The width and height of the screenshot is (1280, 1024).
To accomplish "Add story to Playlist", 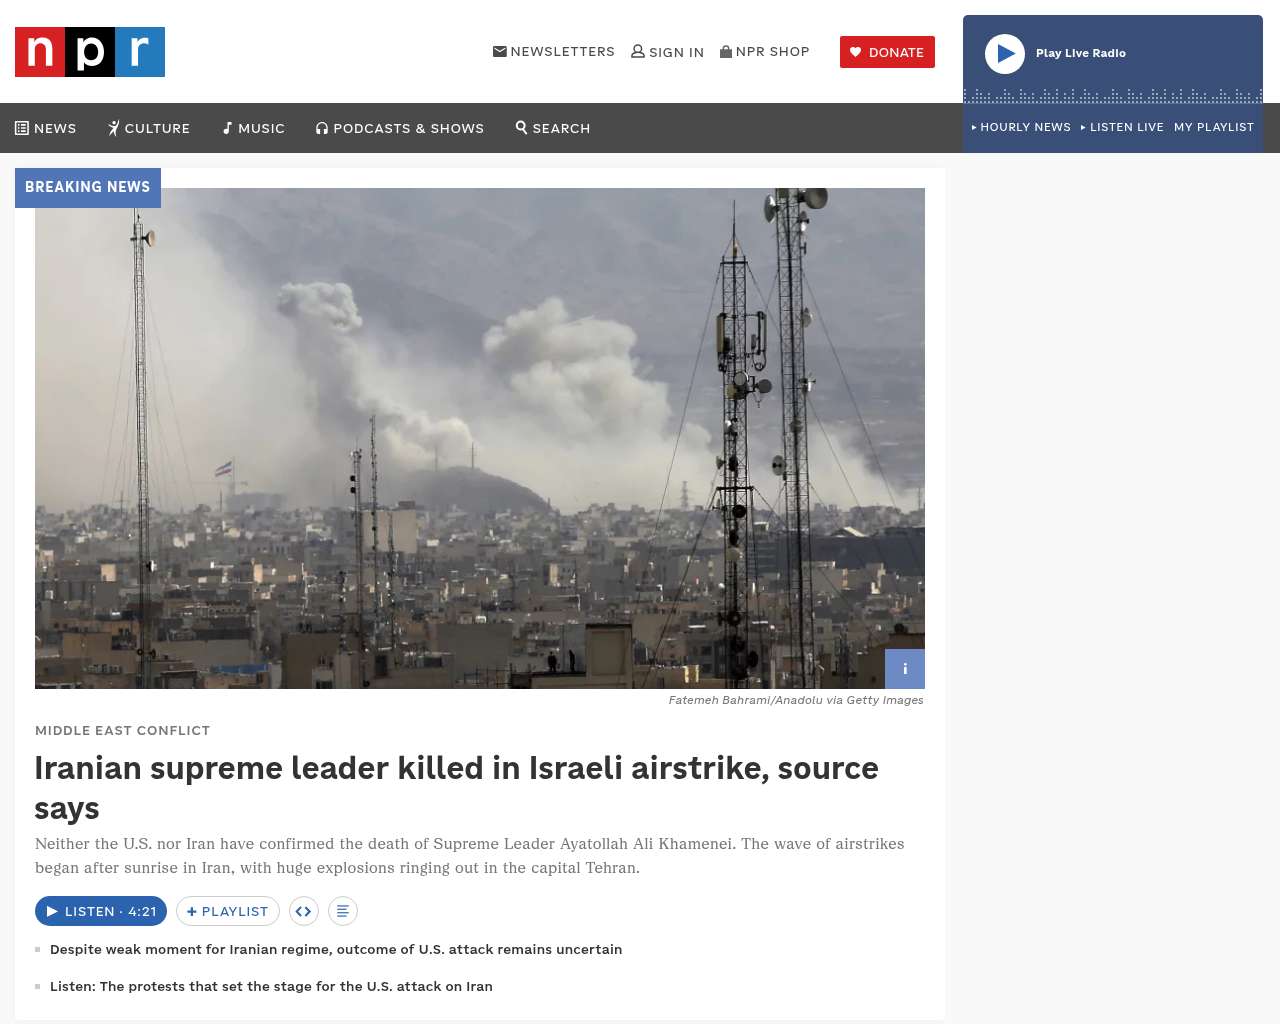I will click(228, 911).
